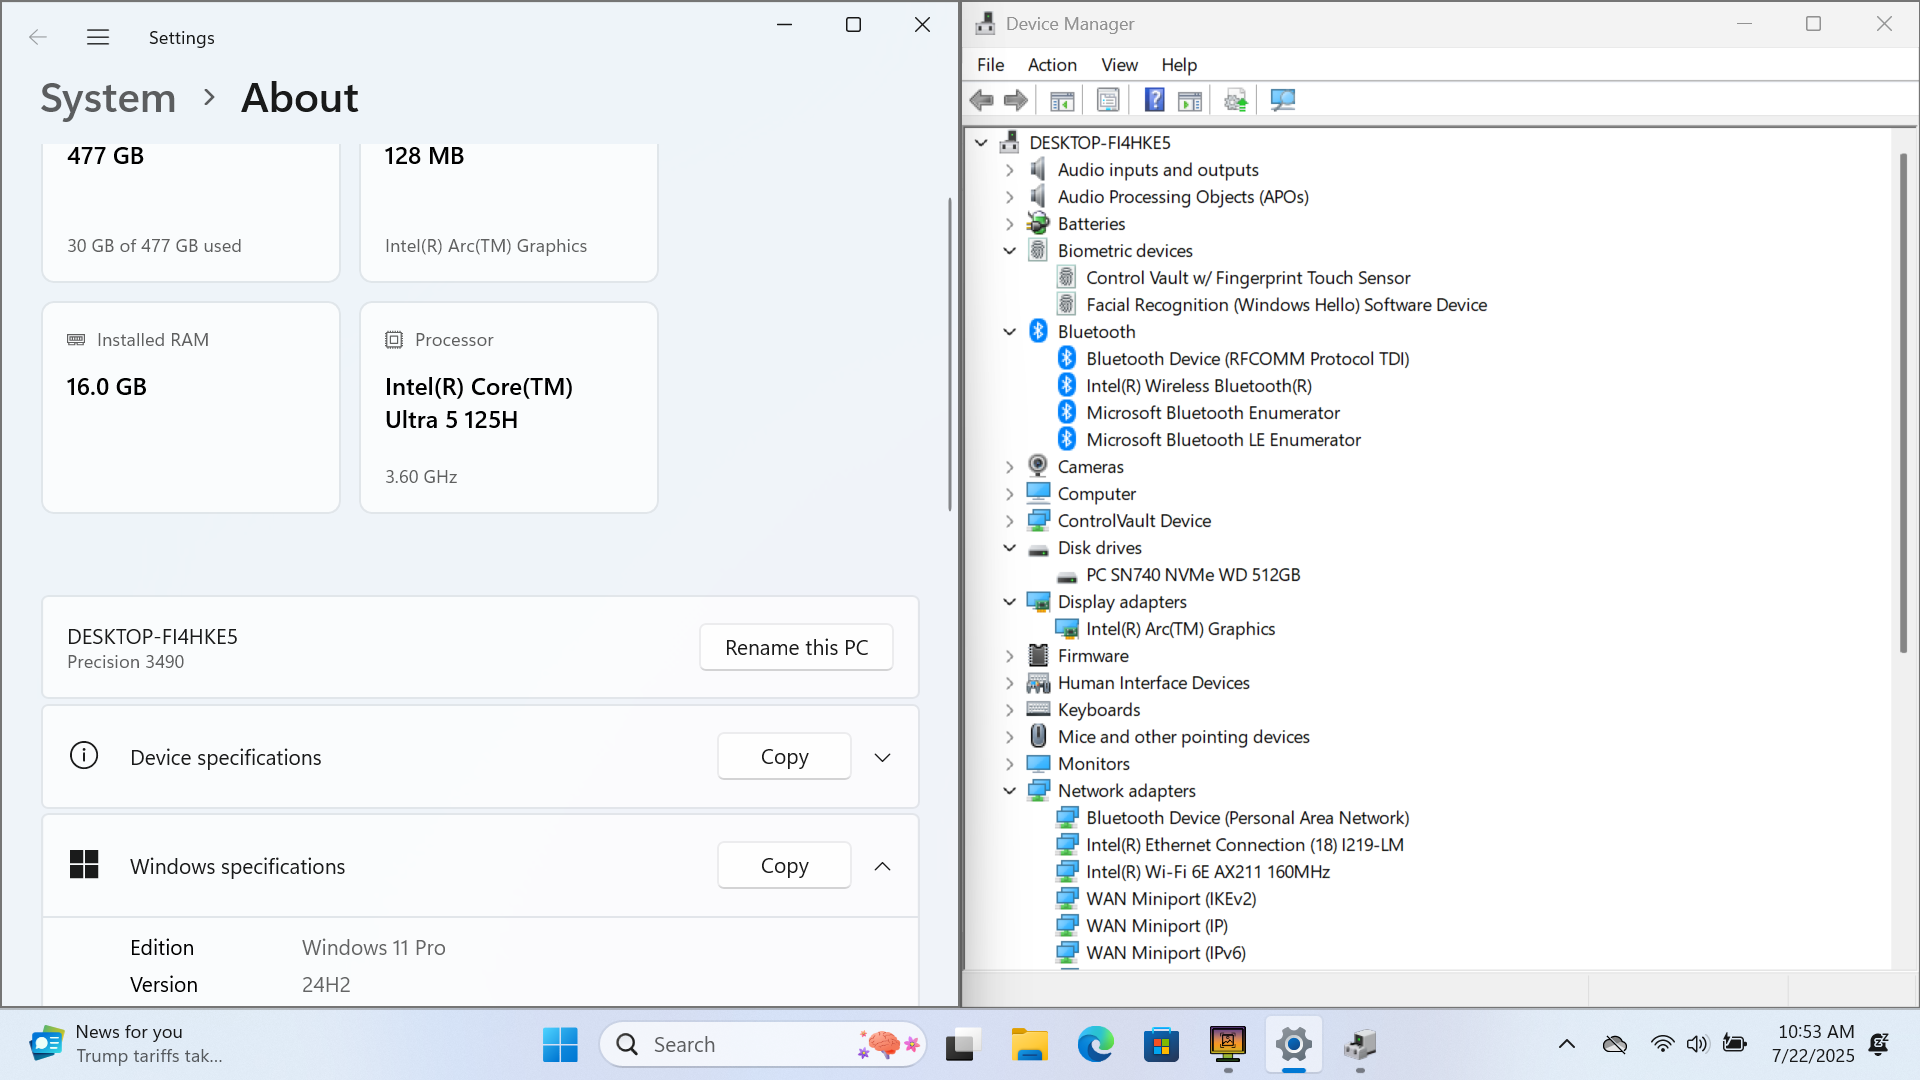Select Intel(R) Wi-Fi 6E AX211 160MHz
1920x1080 pixels.
point(1207,872)
